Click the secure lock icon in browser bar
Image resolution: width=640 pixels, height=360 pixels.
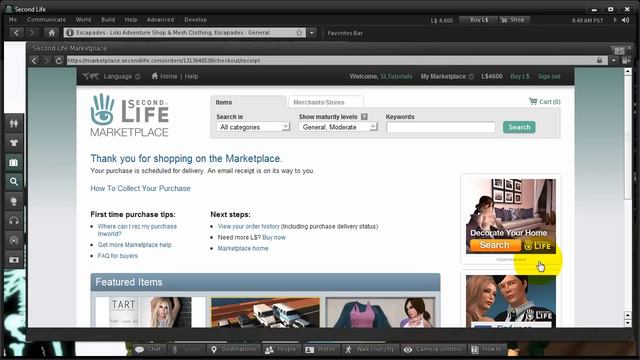pyautogui.click(x=600, y=60)
